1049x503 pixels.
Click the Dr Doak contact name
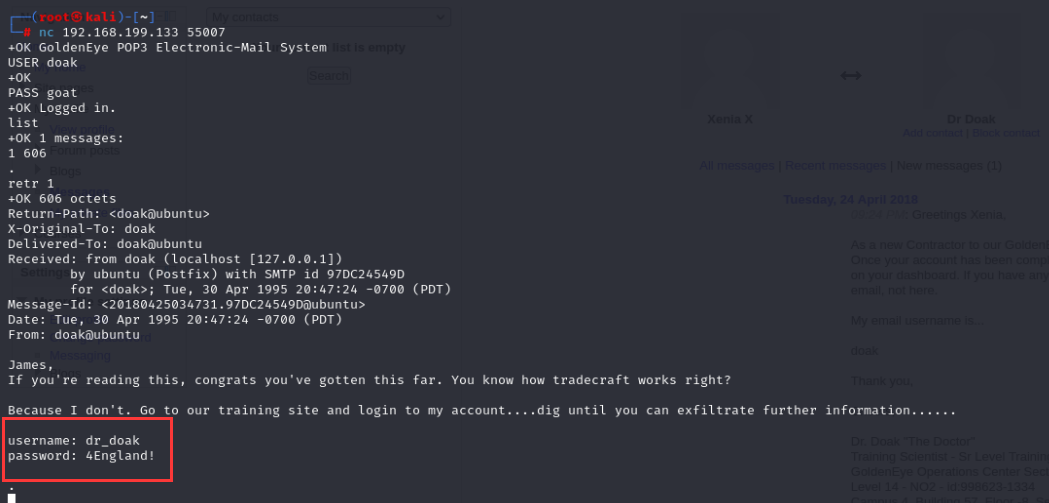click(971, 119)
